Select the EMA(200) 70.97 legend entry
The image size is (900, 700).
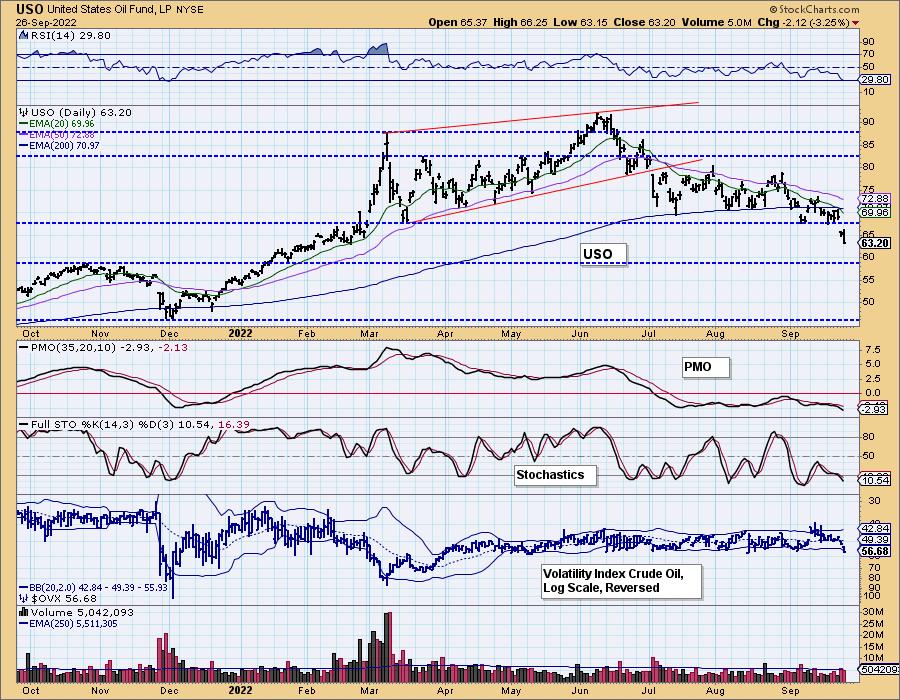click(x=64, y=146)
